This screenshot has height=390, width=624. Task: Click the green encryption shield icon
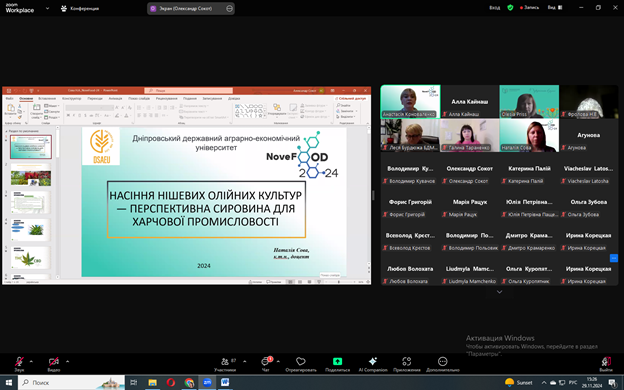coord(510,8)
